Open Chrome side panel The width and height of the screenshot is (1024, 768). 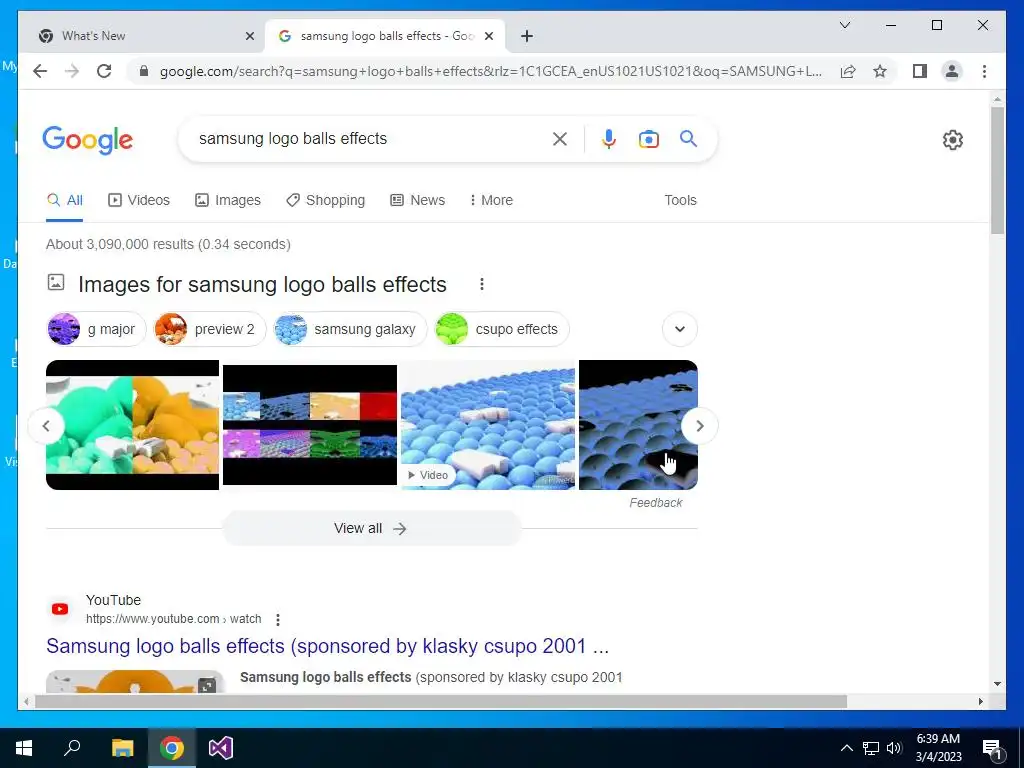[x=920, y=71]
